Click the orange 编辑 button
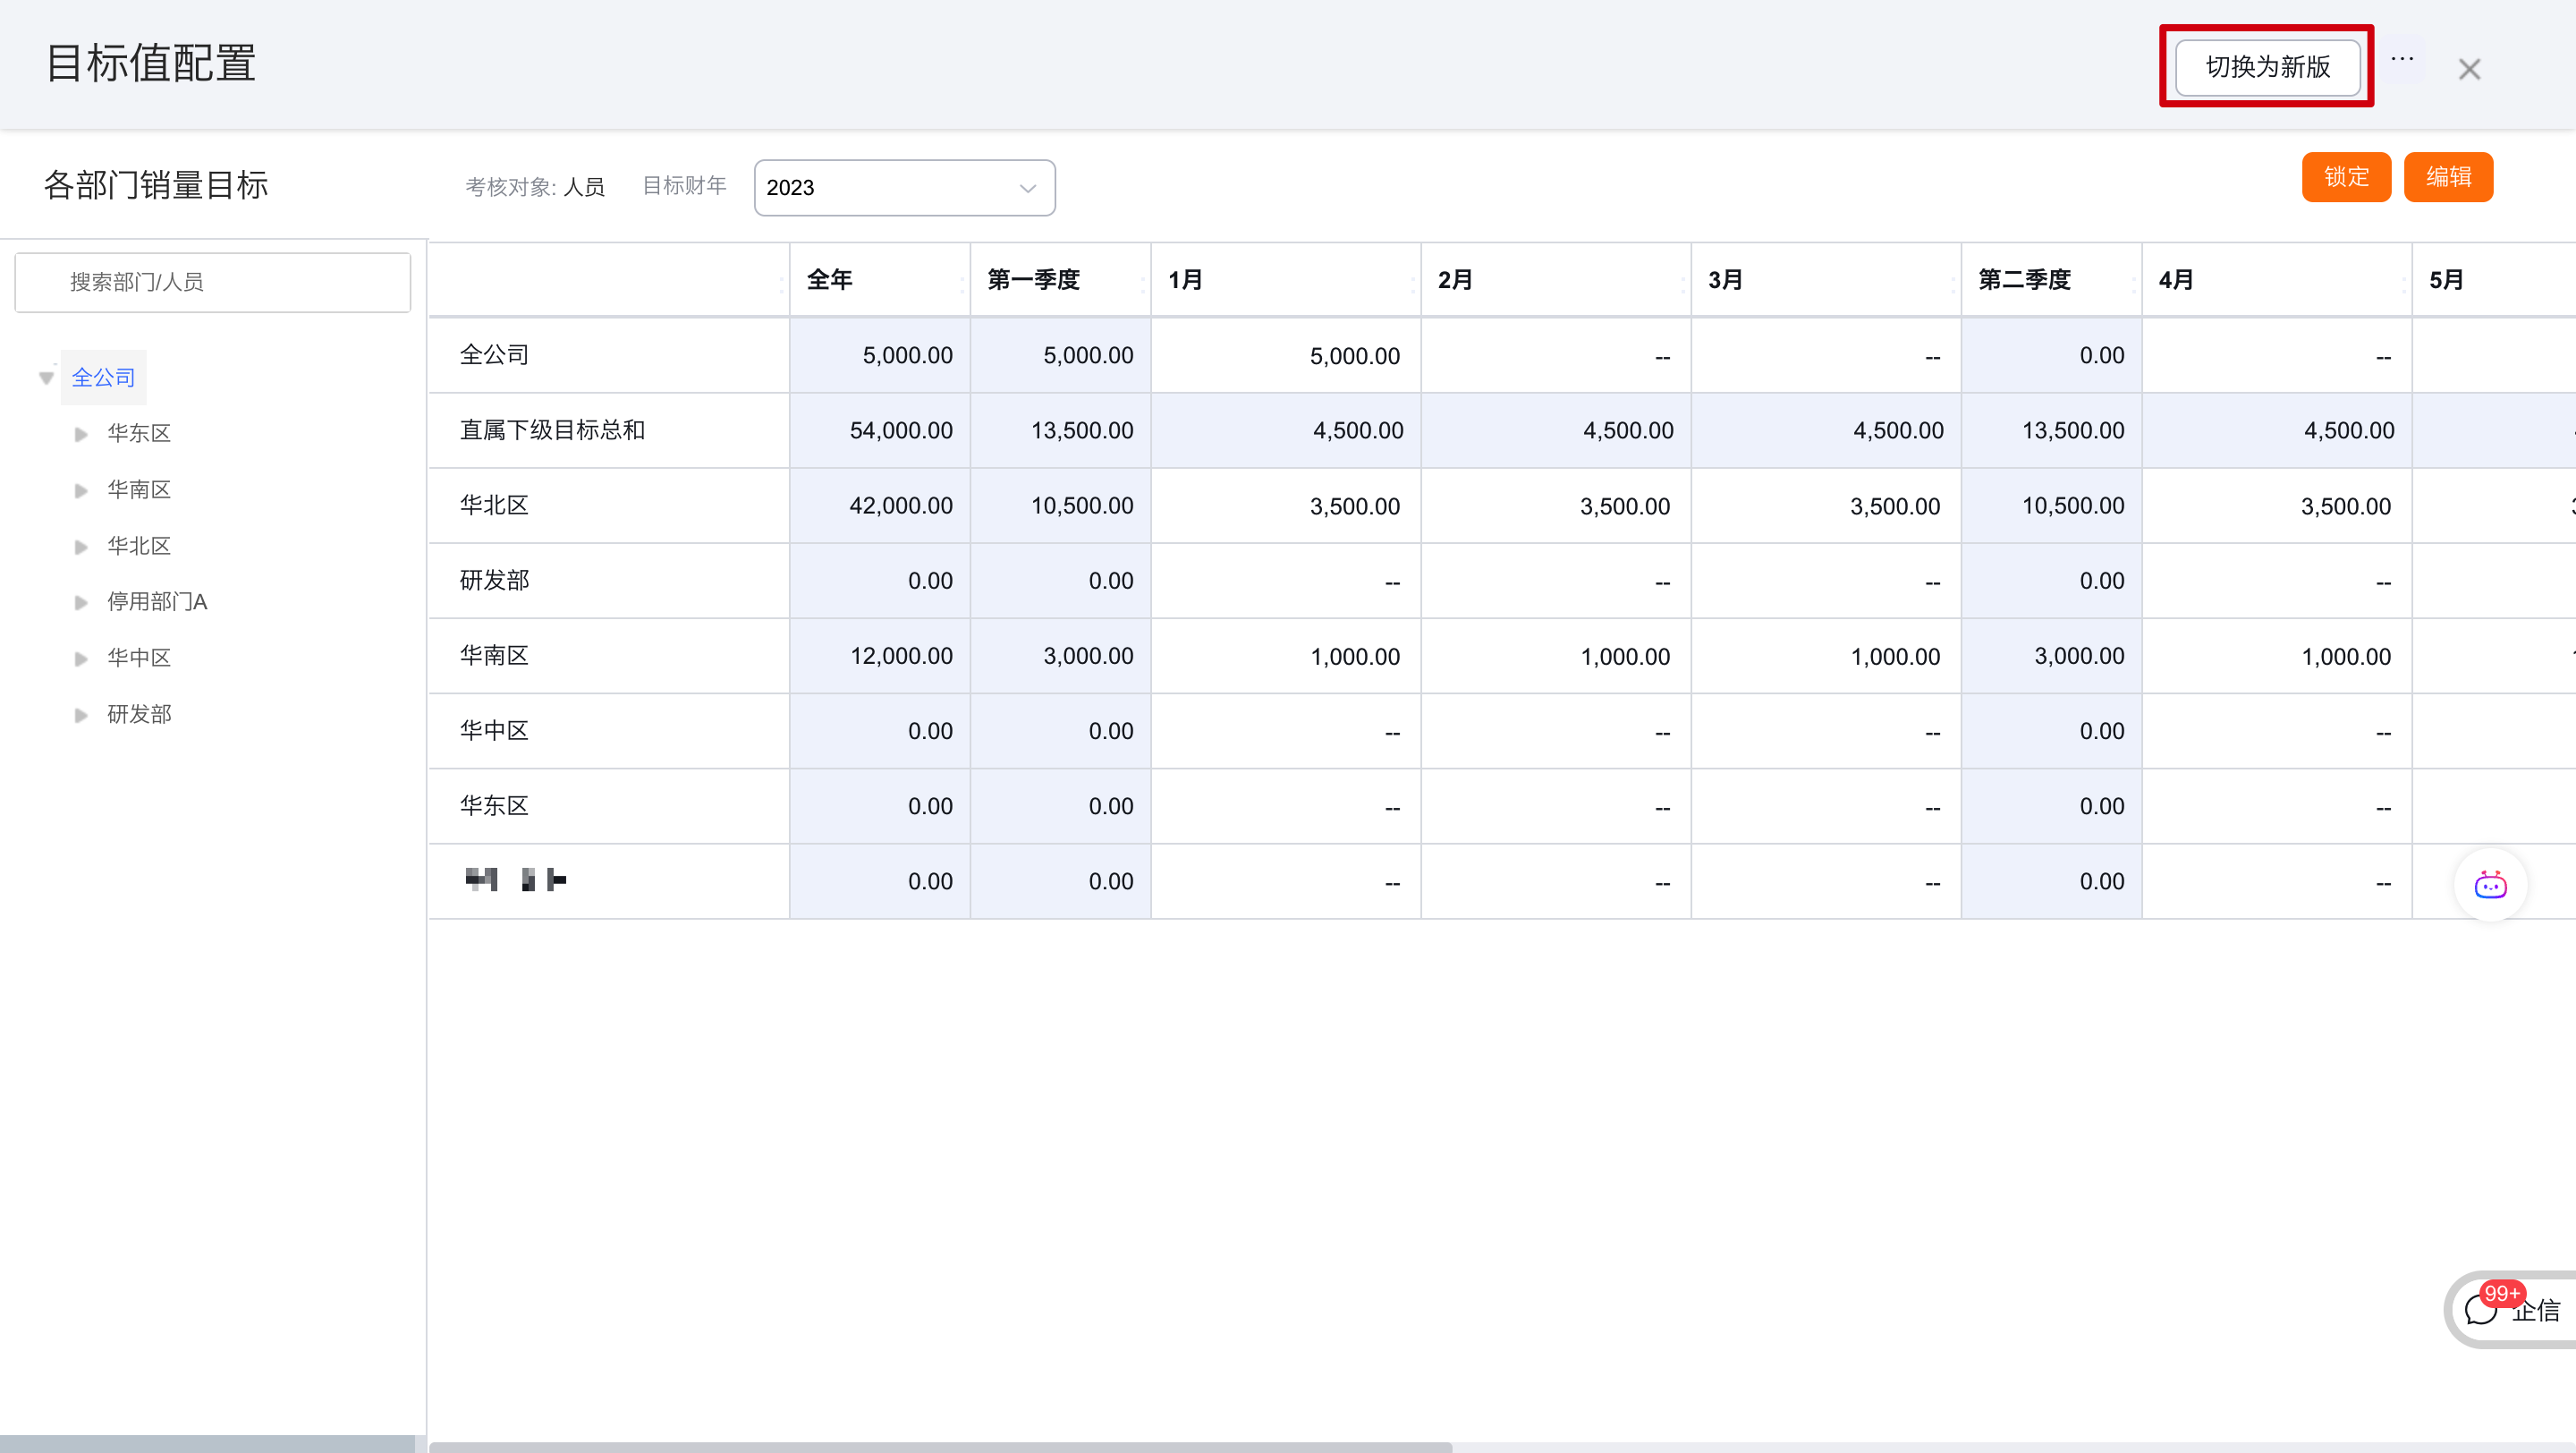This screenshot has height=1453, width=2576. [2447, 177]
